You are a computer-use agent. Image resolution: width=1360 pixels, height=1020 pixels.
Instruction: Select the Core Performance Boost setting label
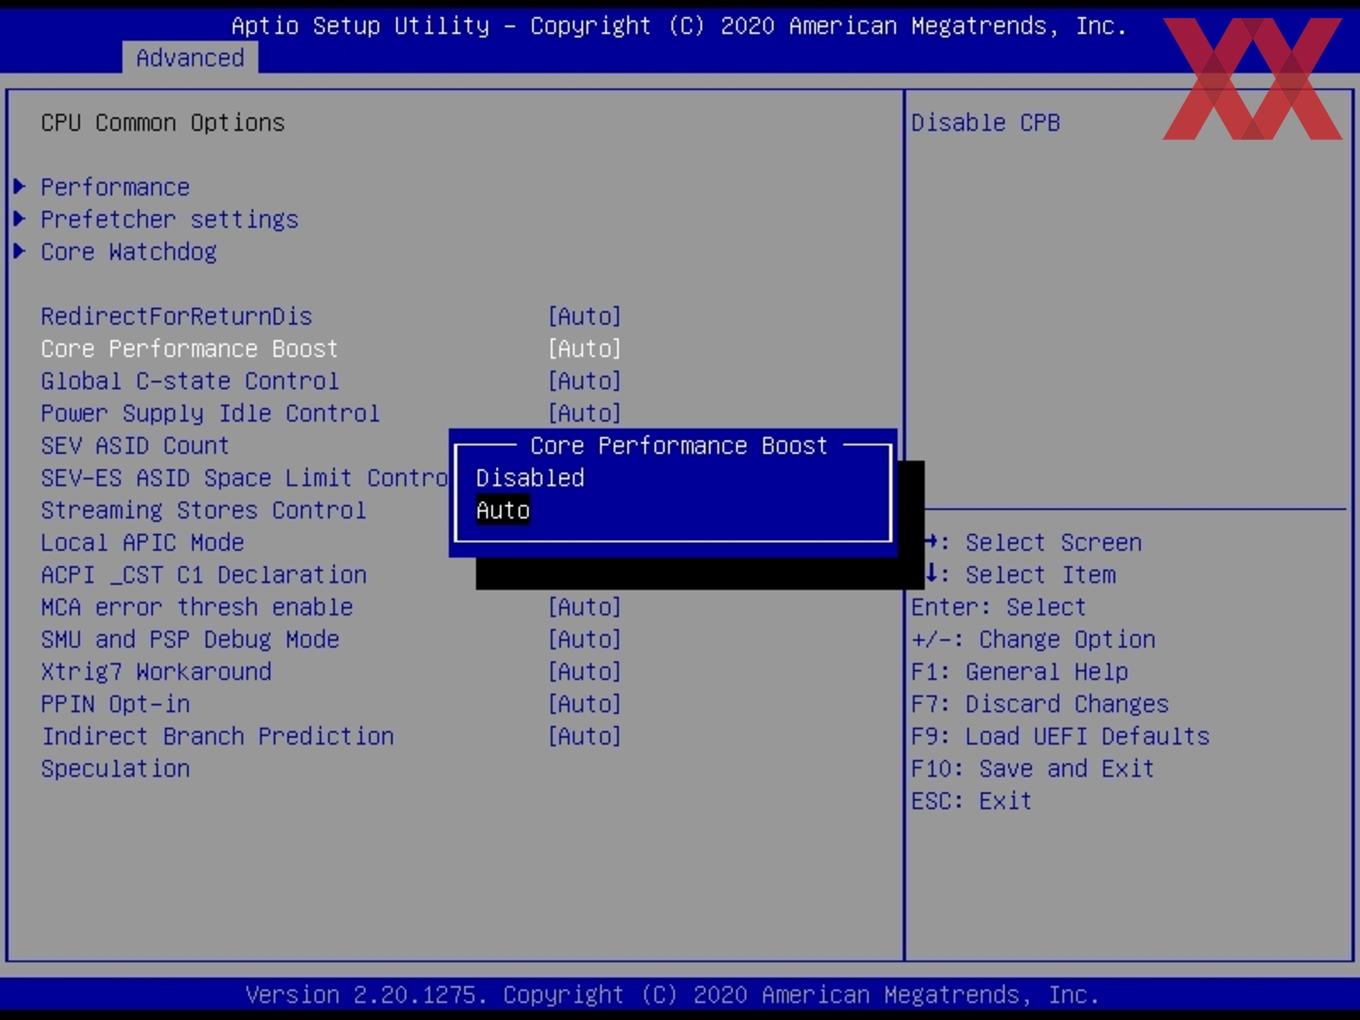tap(189, 348)
